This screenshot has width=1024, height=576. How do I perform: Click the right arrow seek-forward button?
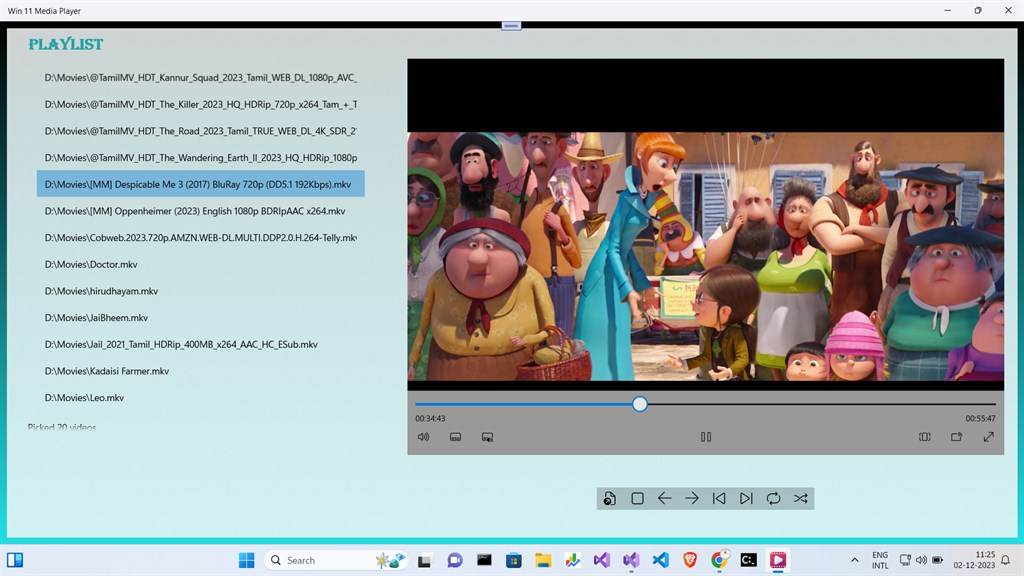(x=692, y=499)
